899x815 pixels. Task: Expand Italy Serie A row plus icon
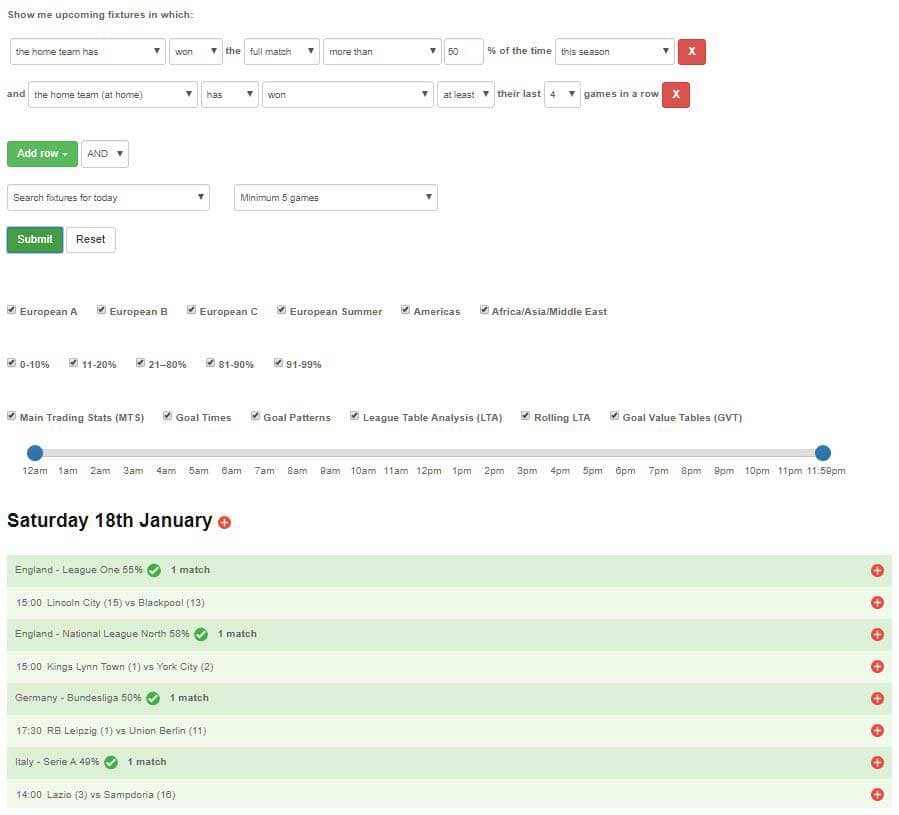pos(877,762)
